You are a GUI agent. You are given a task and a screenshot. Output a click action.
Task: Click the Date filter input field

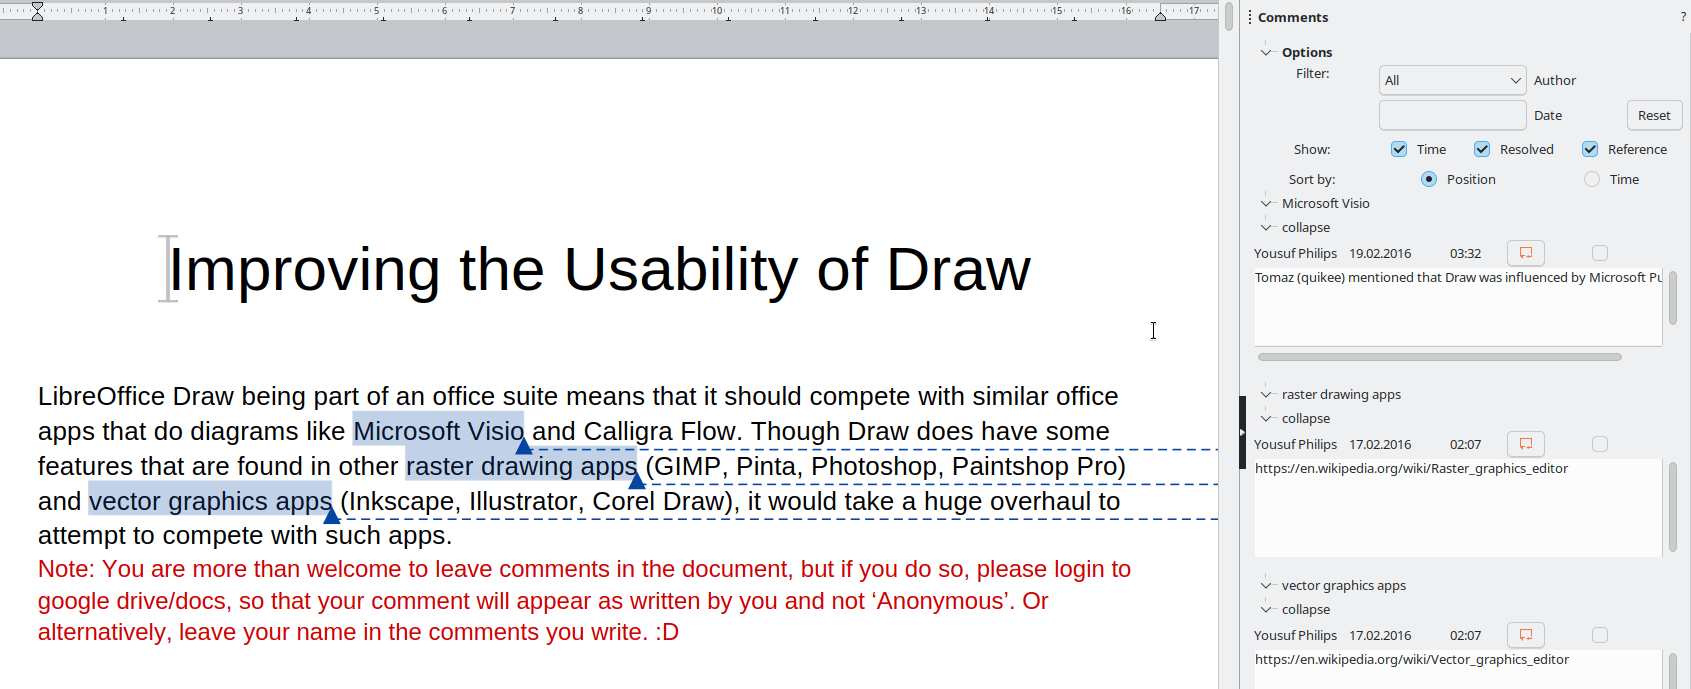tap(1452, 115)
